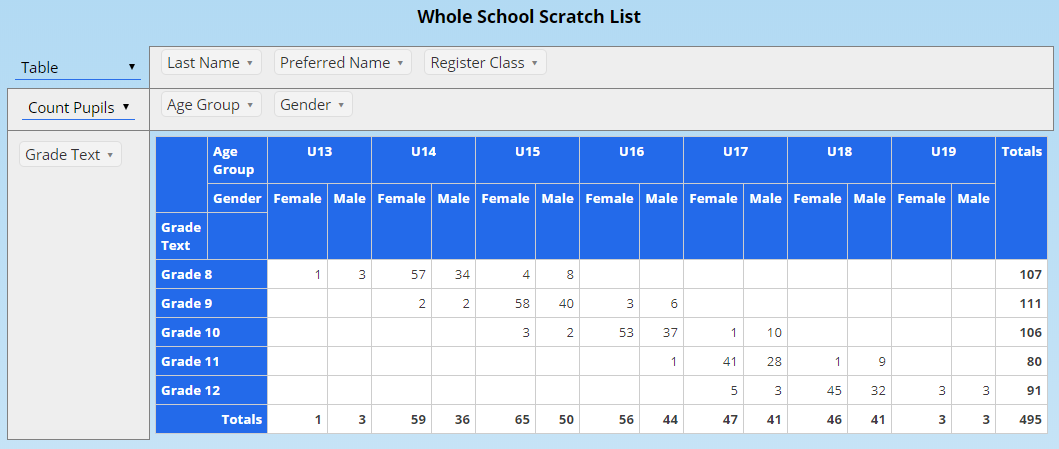This screenshot has height=449, width=1059.
Task: Click Grade 9 row total 111
Action: (x=1029, y=303)
